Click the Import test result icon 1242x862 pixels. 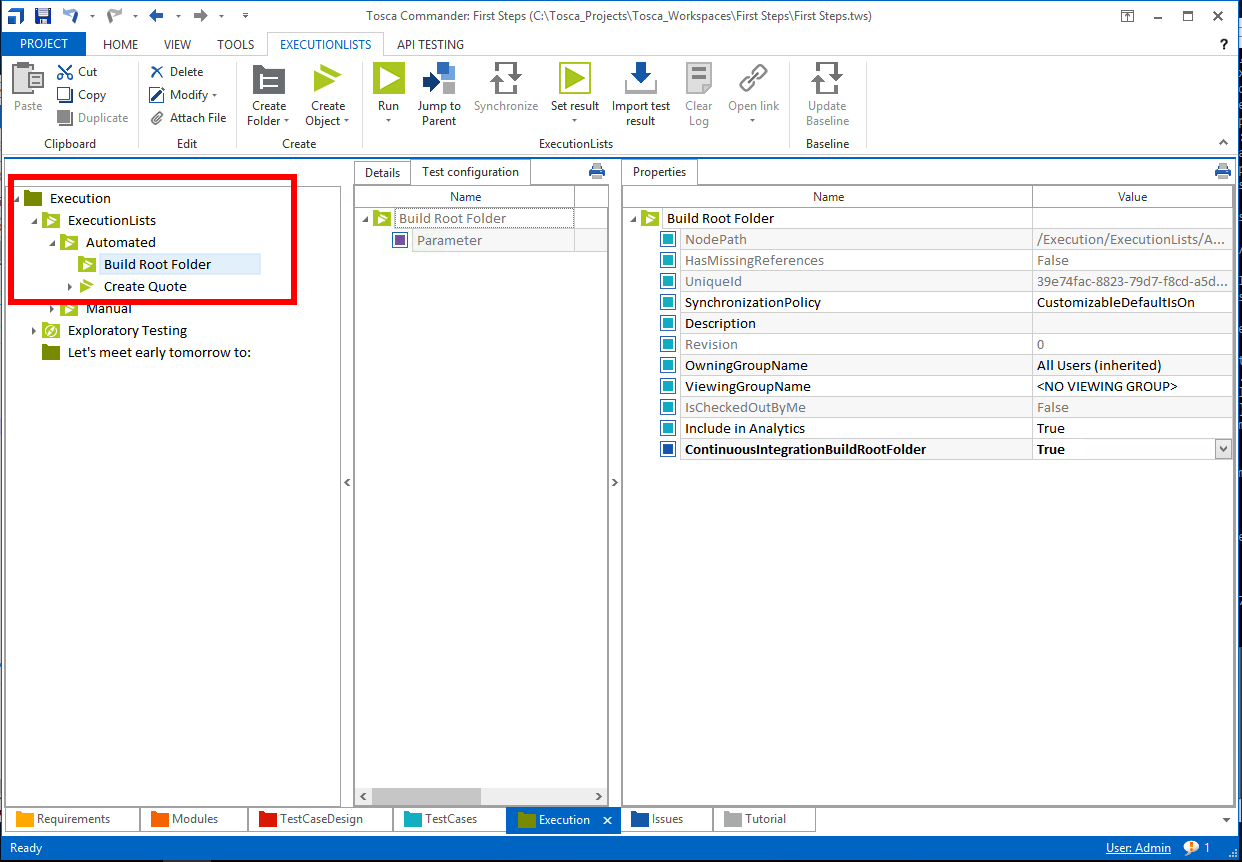coord(641,79)
